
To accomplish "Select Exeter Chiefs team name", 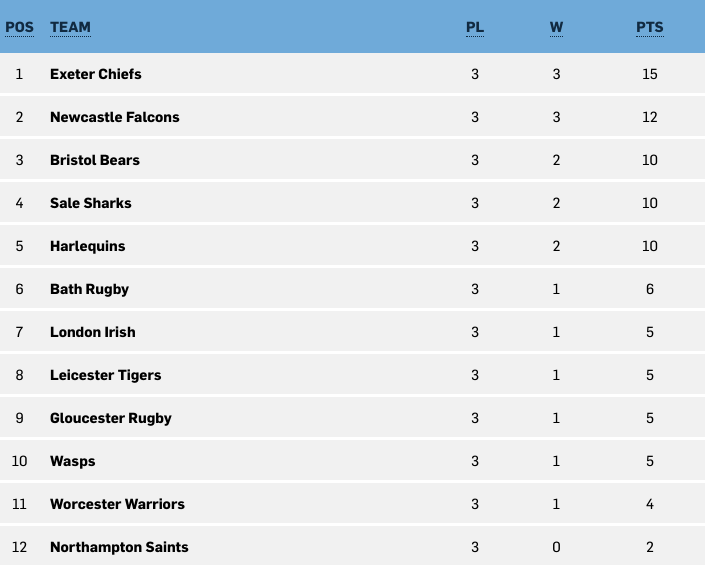I will (96, 74).
